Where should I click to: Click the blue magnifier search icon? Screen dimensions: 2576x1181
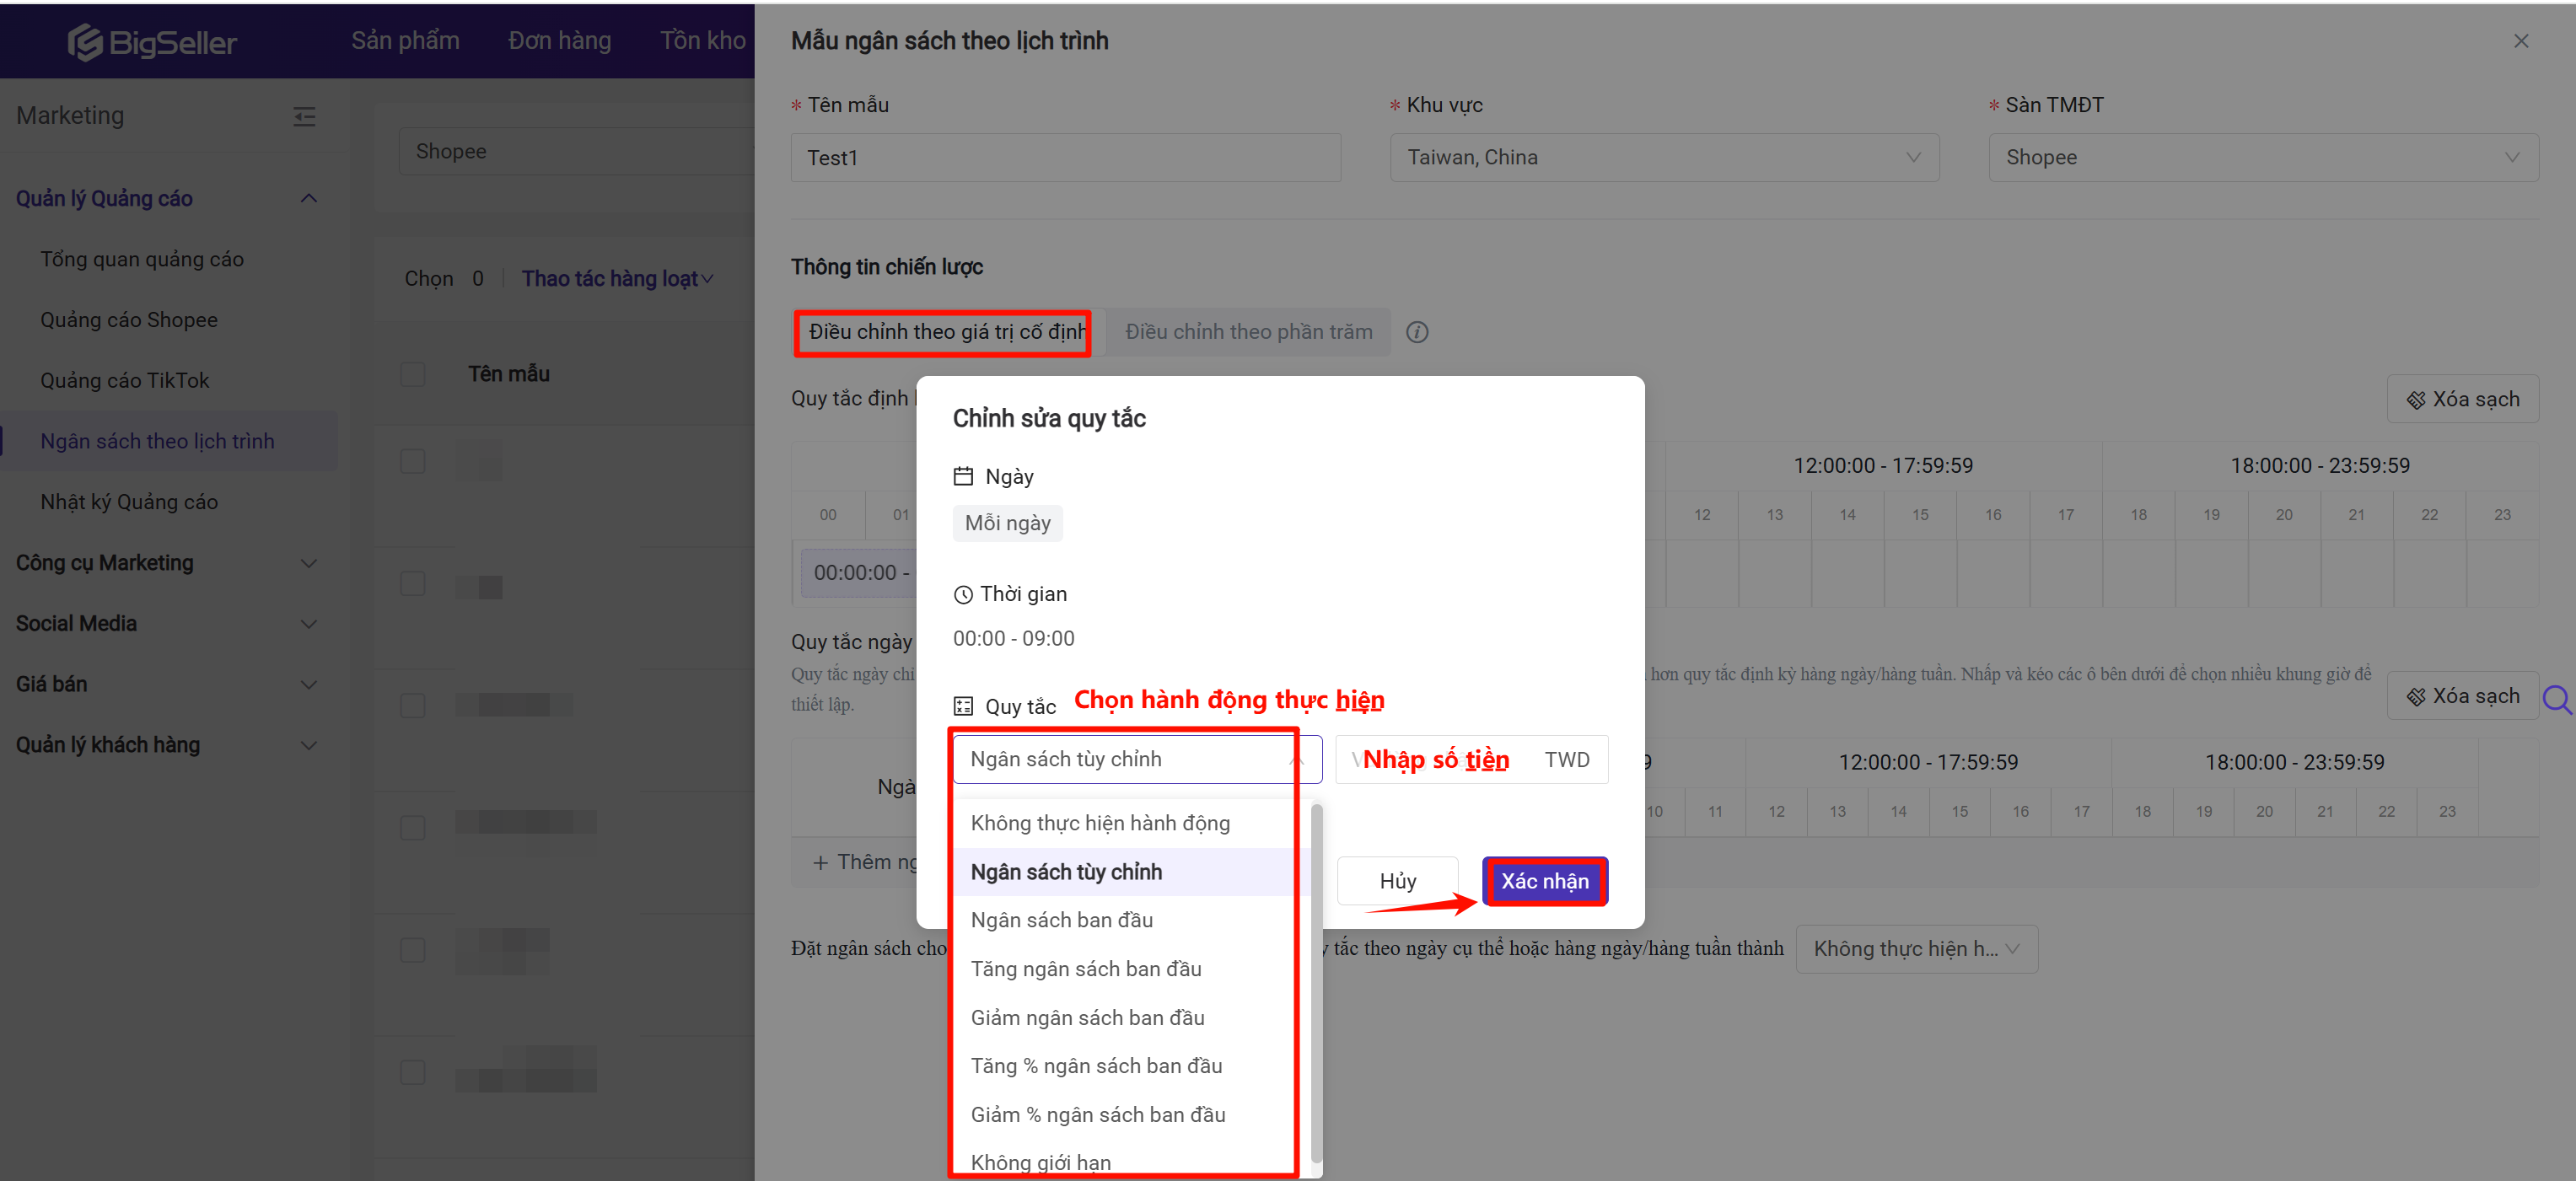click(x=2556, y=698)
